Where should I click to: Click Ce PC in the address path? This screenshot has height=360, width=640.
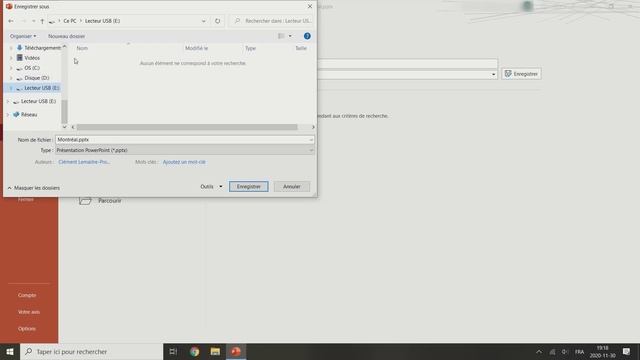pyautogui.click(x=70, y=21)
